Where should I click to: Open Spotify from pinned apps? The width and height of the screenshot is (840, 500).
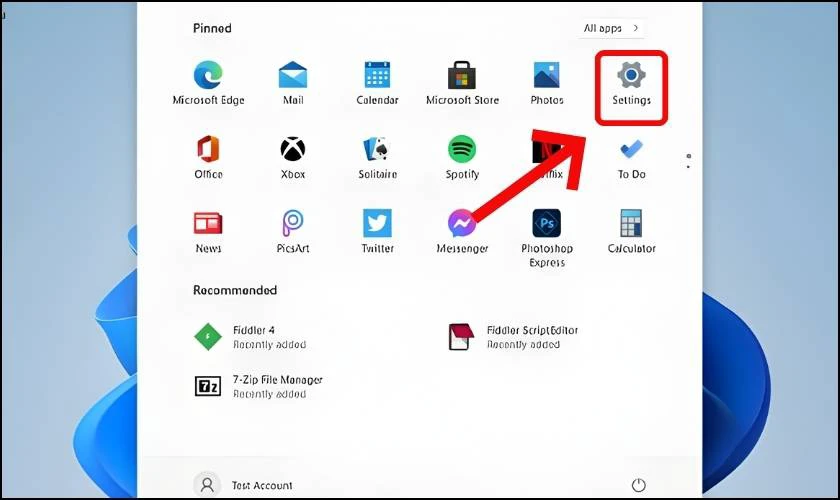462,158
